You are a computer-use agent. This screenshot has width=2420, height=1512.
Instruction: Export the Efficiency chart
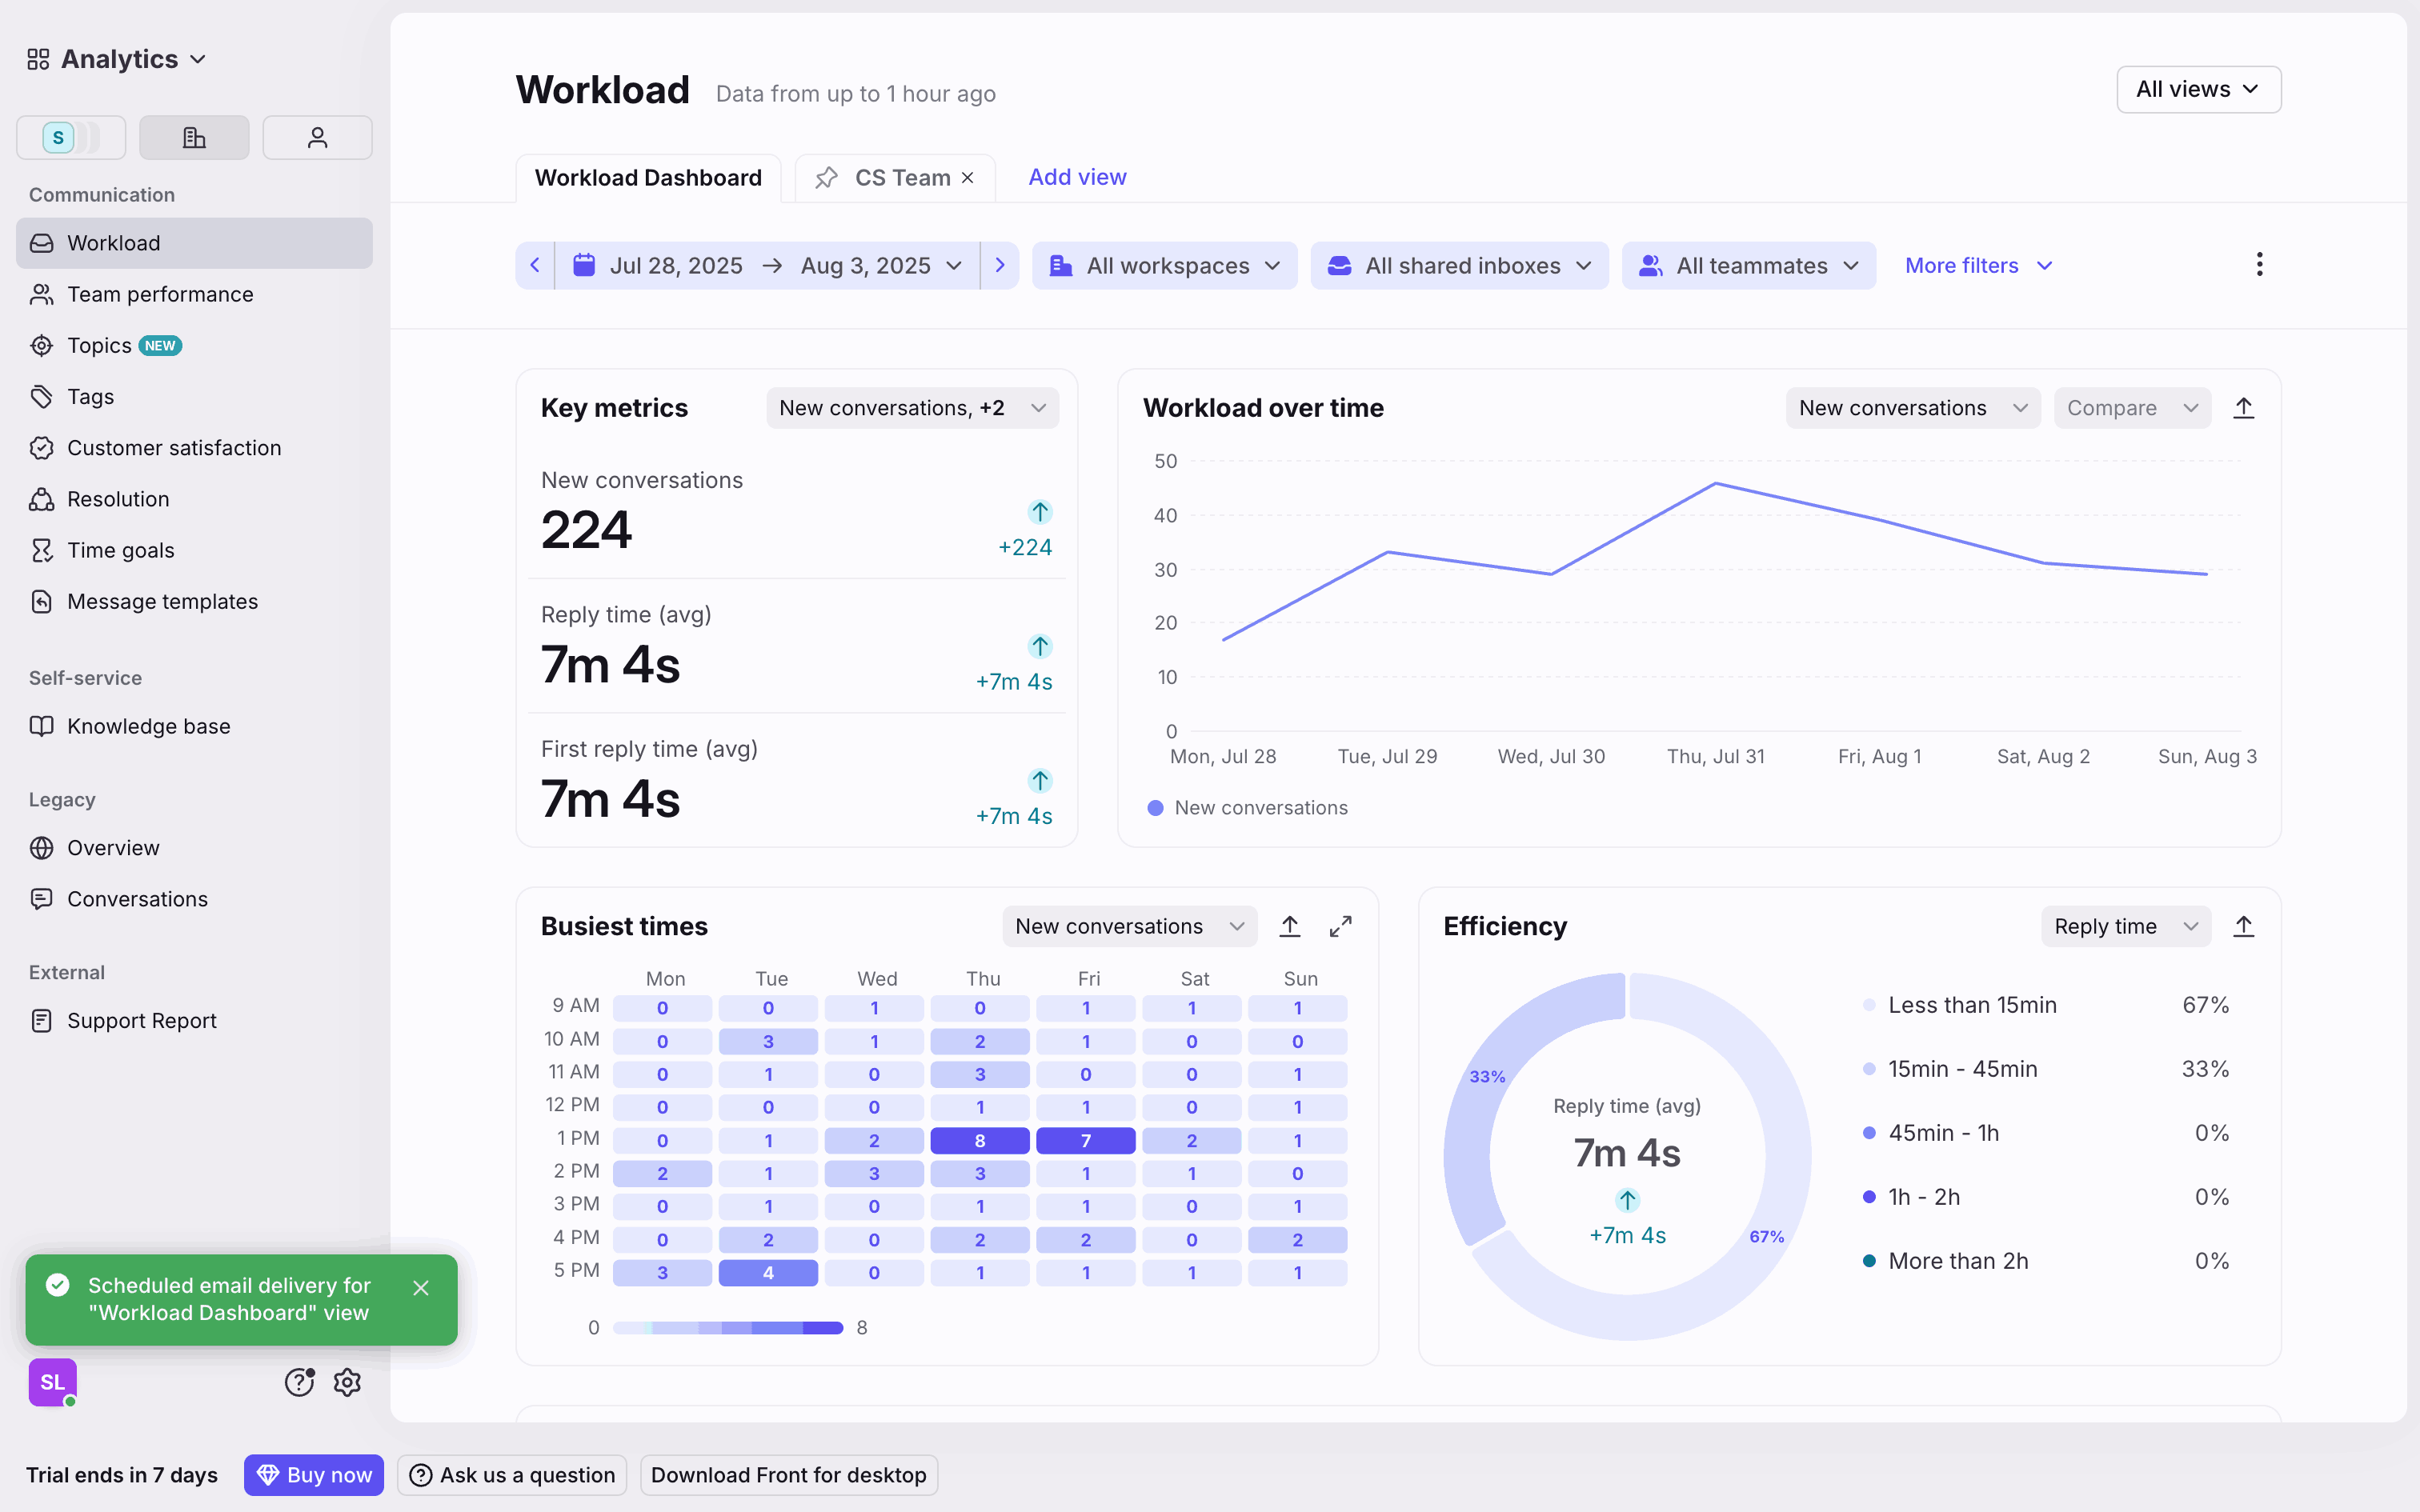[2243, 926]
